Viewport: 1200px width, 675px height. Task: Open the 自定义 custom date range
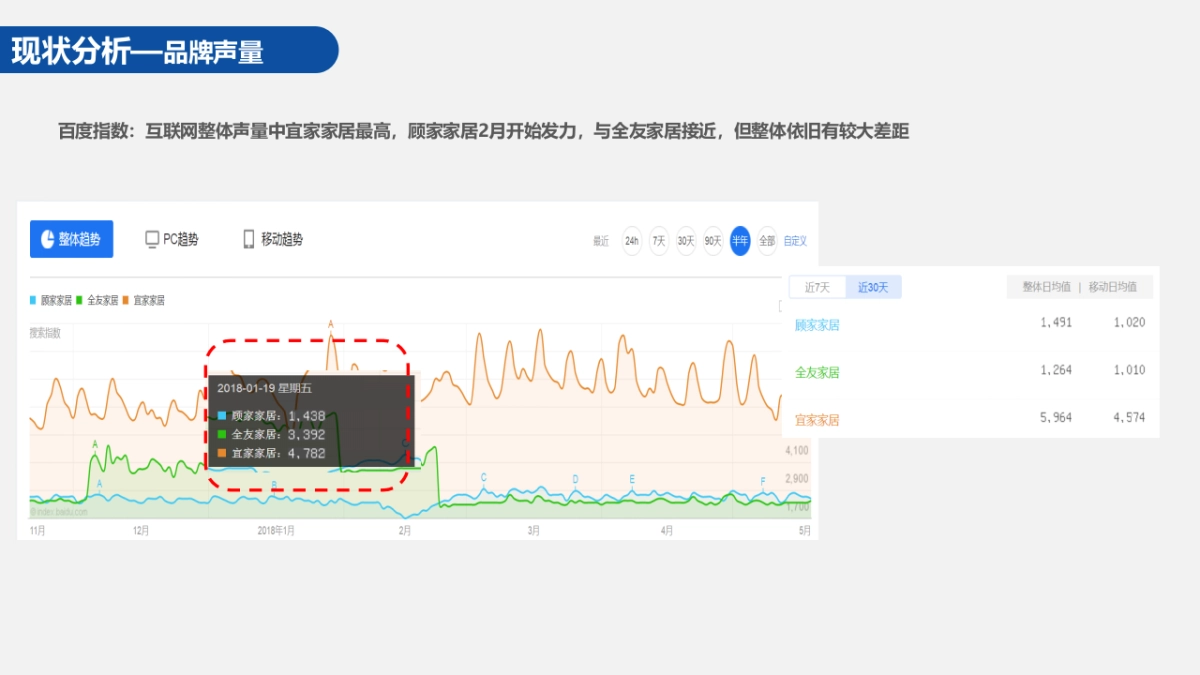point(795,242)
